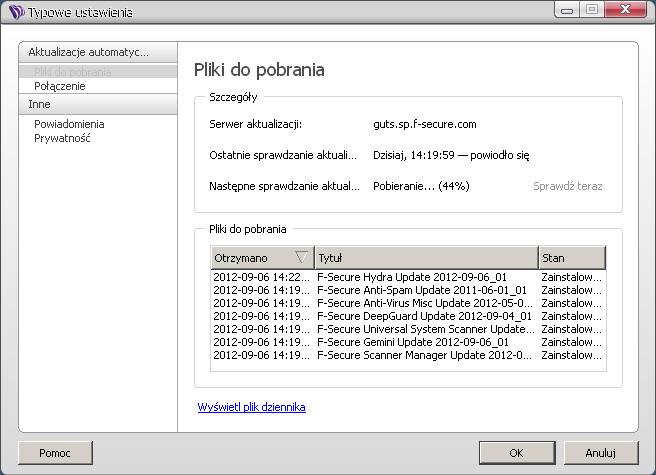Image resolution: width=656 pixels, height=475 pixels.
Task: Open the Prywatność settings page
Action: (x=62, y=138)
